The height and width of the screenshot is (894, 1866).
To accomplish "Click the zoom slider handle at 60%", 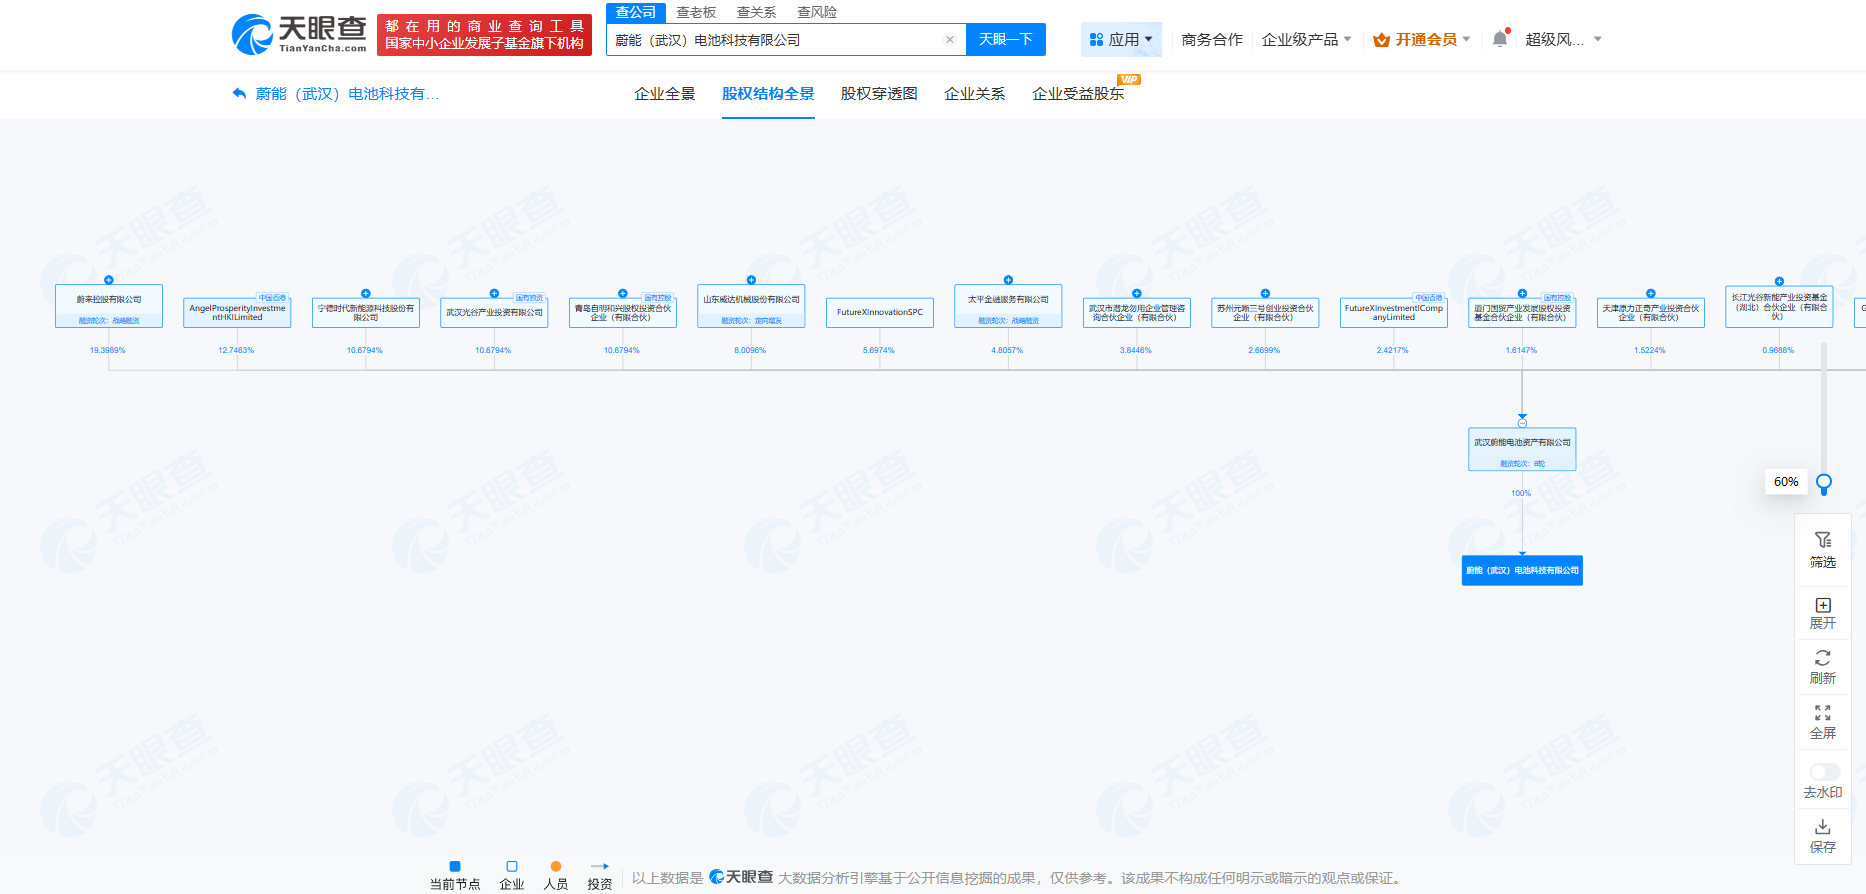I will pos(1824,483).
